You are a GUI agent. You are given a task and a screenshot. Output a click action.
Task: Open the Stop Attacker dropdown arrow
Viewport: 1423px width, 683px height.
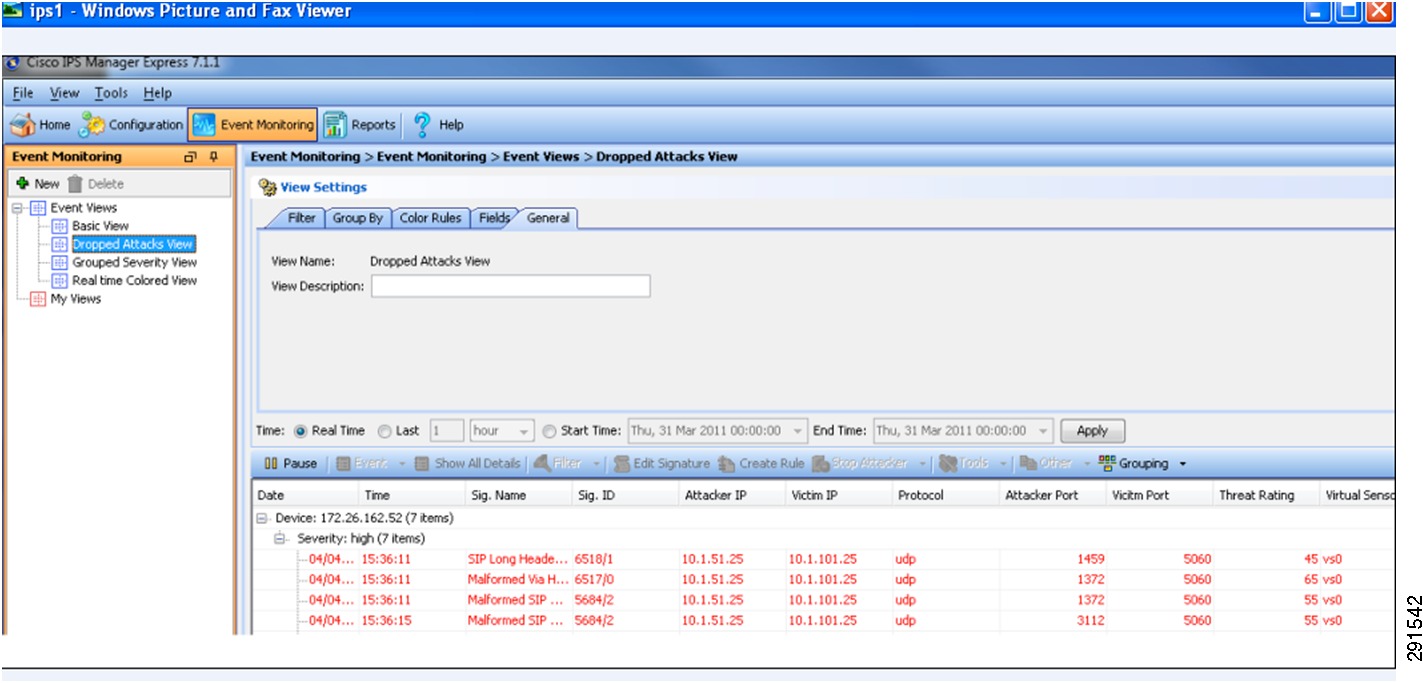coord(921,464)
